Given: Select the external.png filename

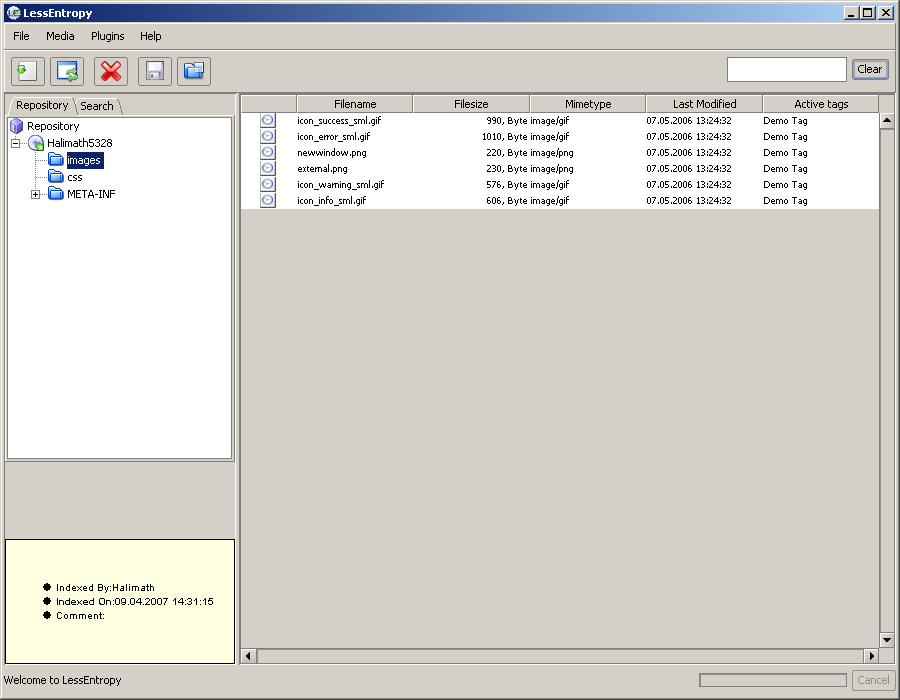Looking at the screenshot, I should [322, 169].
